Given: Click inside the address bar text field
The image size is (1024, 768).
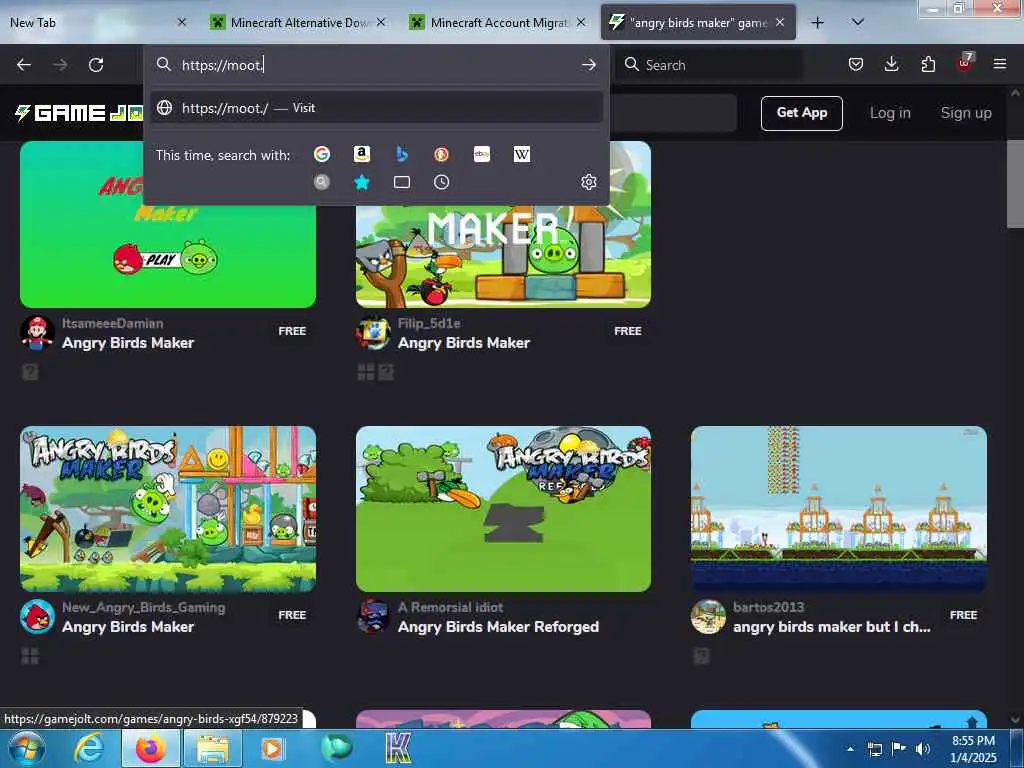Looking at the screenshot, I should 379,65.
